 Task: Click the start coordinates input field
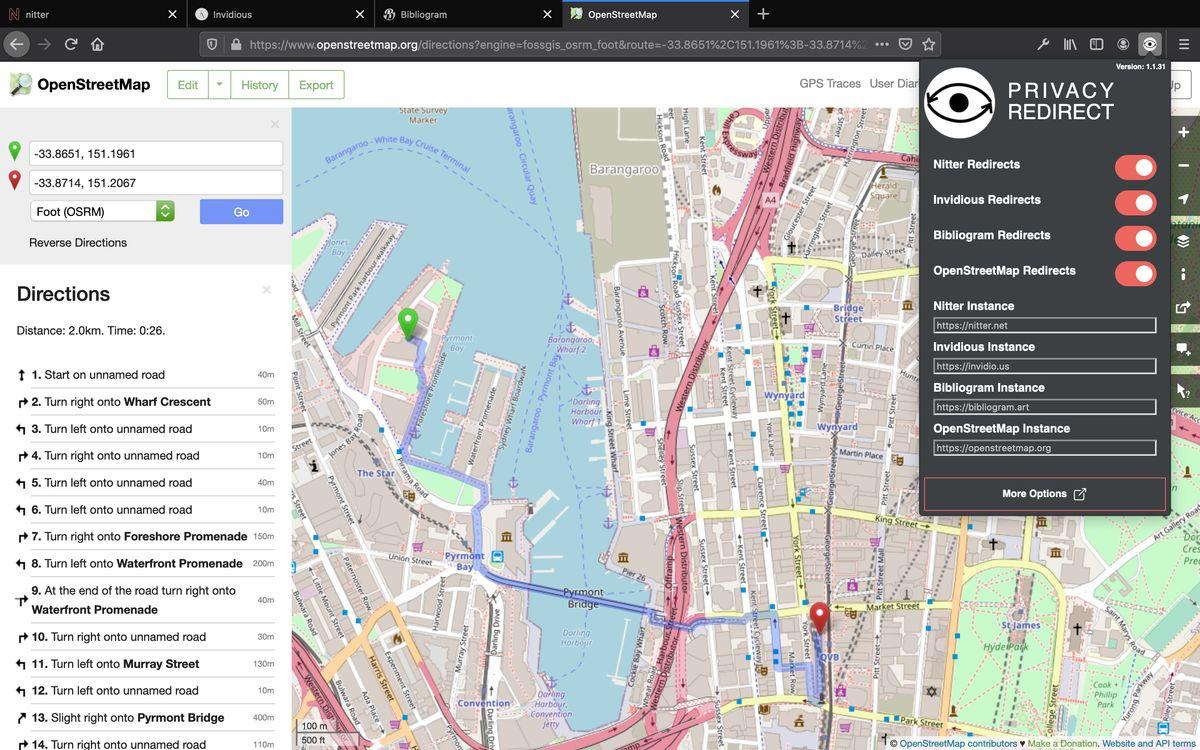tap(156, 153)
